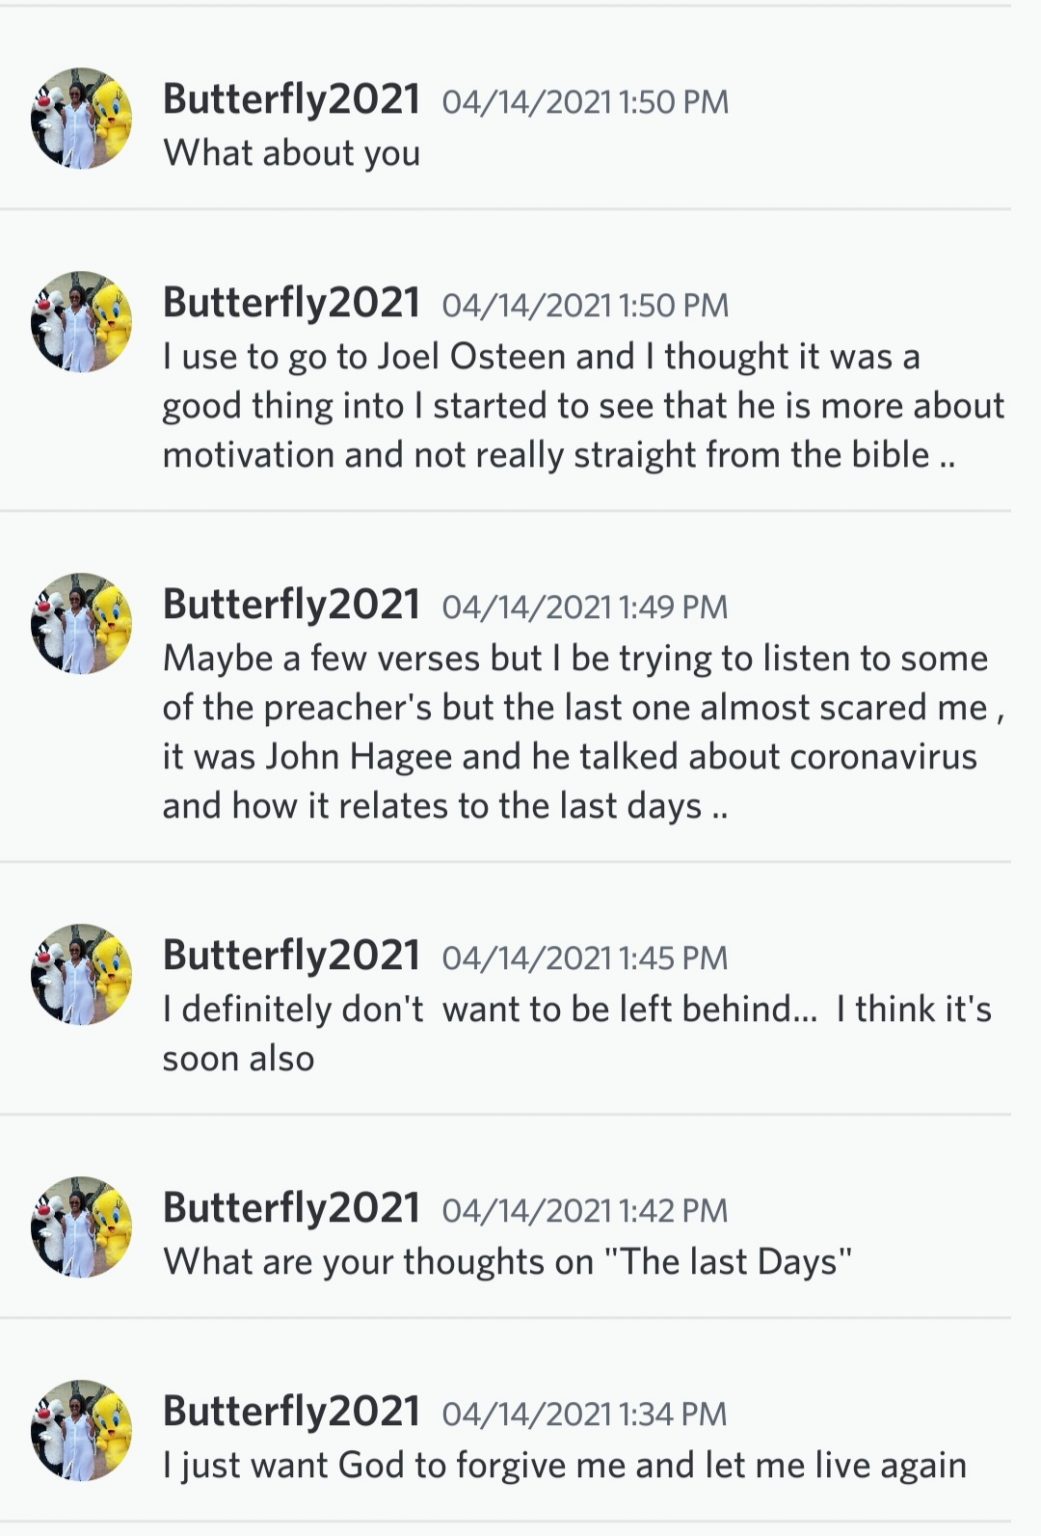Open avatar next to the Joel Osteen message
The height and width of the screenshot is (1536, 1041).
click(x=81, y=321)
